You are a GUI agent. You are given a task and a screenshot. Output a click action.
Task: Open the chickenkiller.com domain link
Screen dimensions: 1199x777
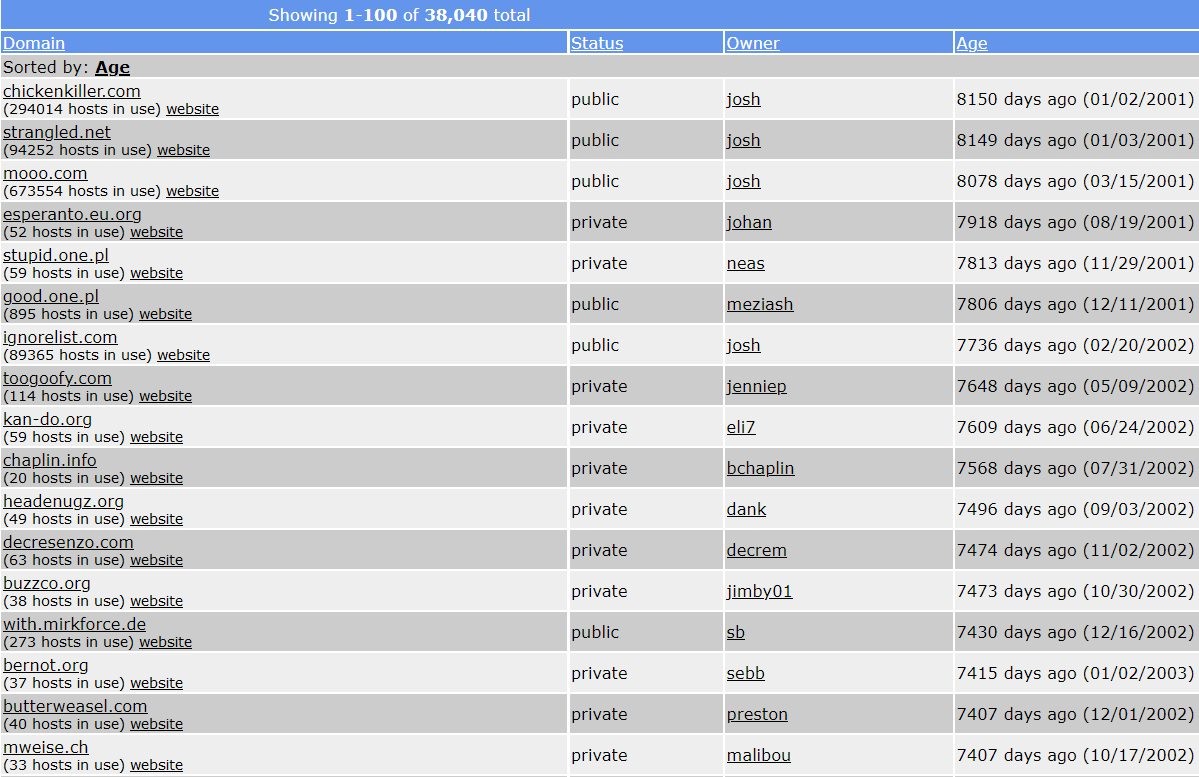72,91
